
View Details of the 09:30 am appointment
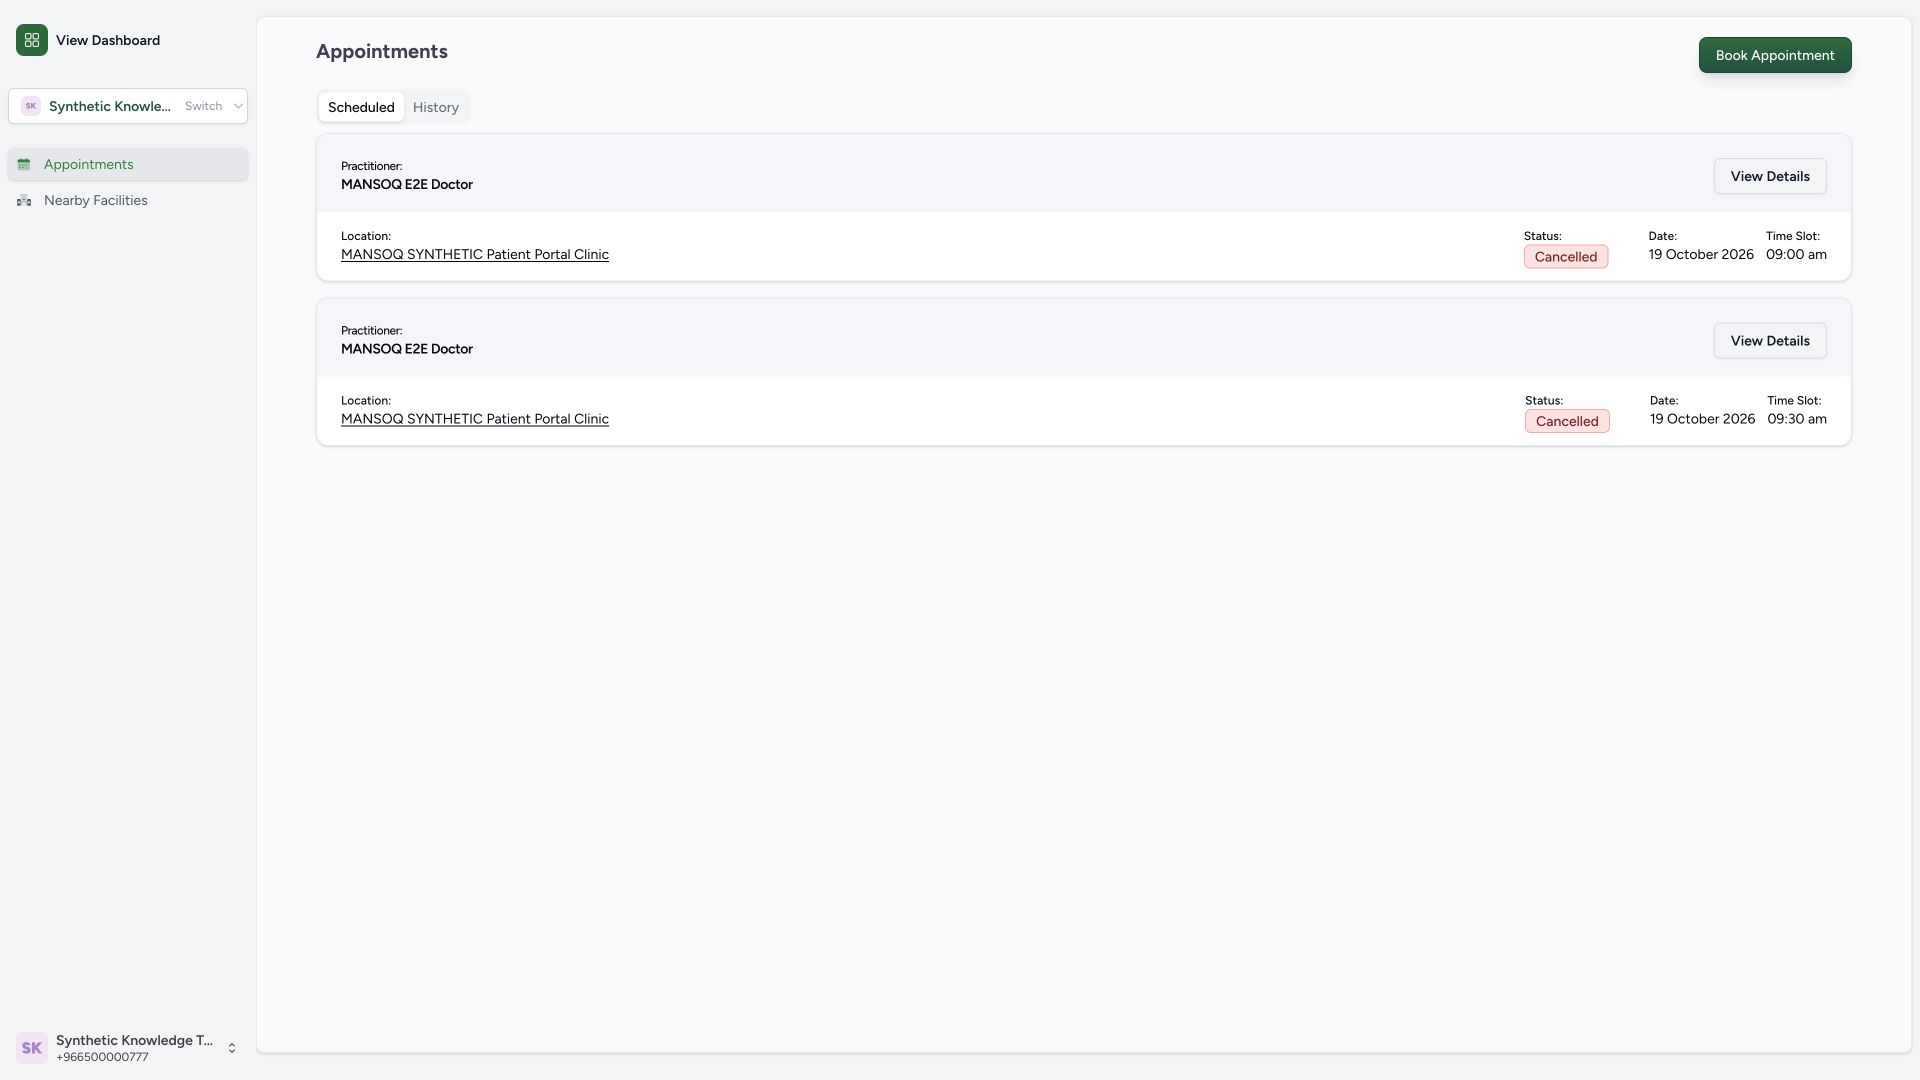pos(1770,341)
